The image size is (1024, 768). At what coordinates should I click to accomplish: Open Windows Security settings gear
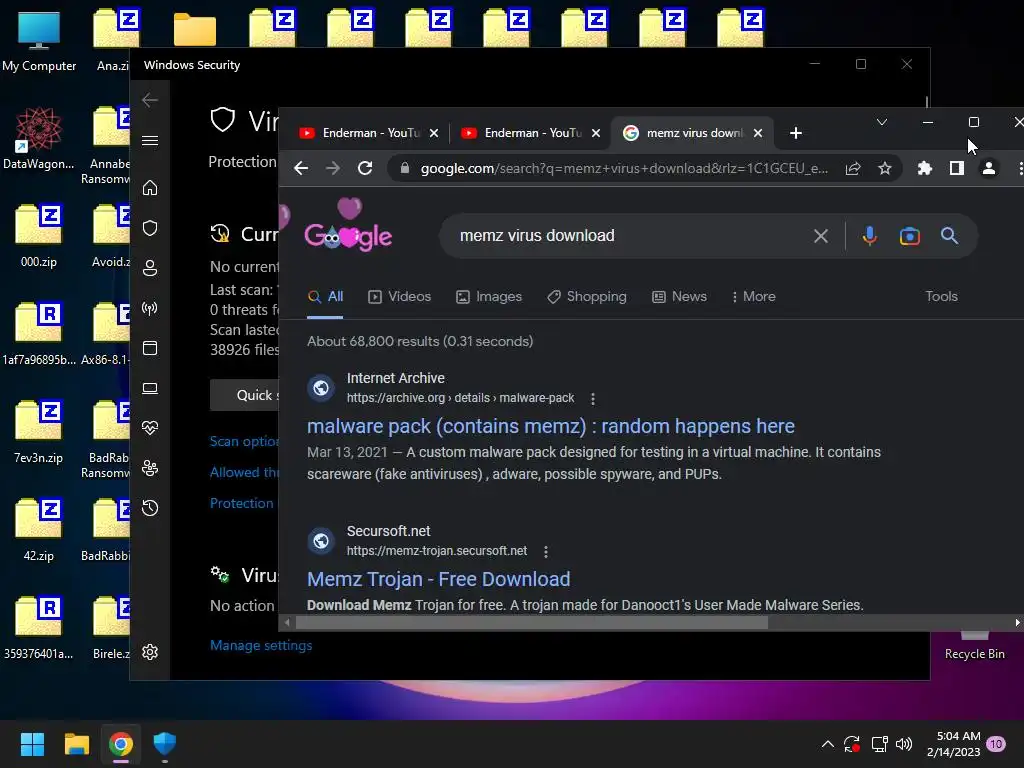(150, 652)
